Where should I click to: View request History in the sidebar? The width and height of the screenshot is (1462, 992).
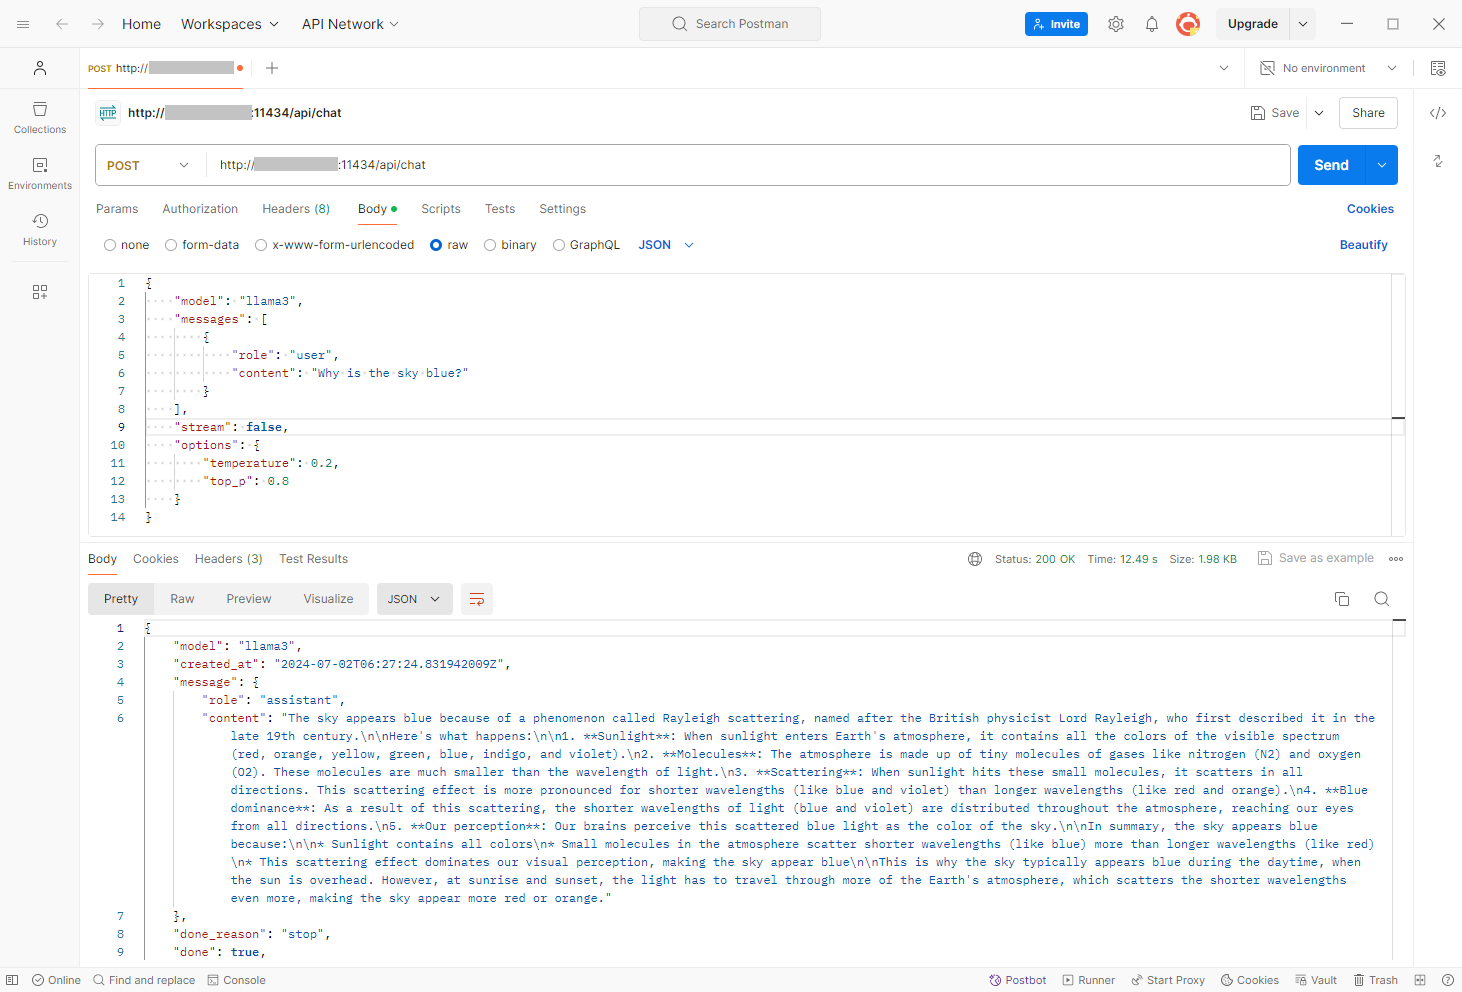pyautogui.click(x=39, y=230)
